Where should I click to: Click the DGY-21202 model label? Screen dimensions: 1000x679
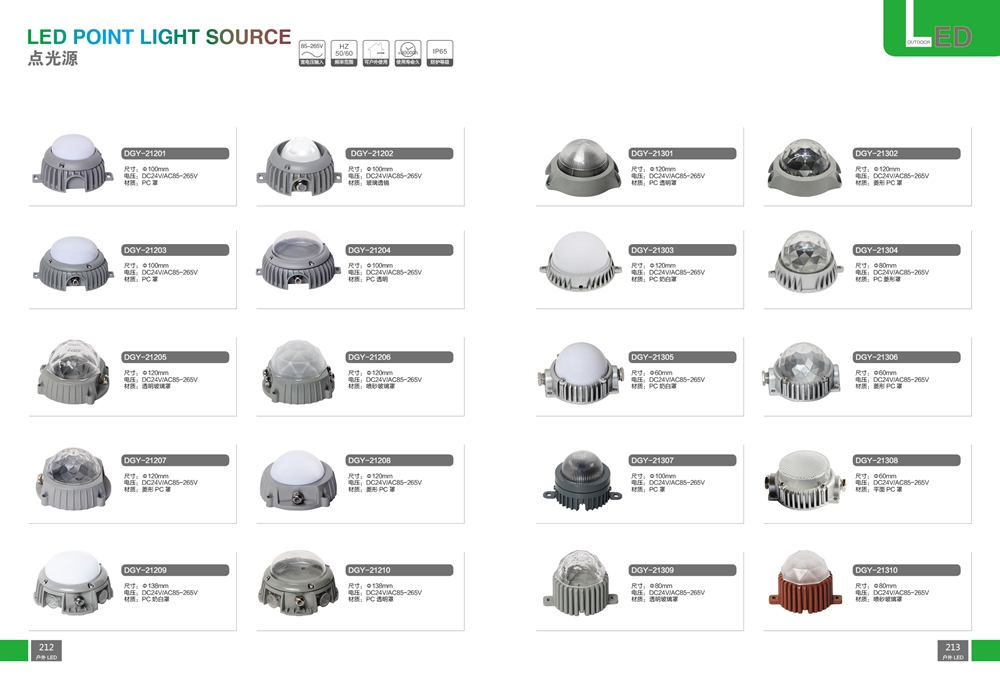(x=399, y=154)
